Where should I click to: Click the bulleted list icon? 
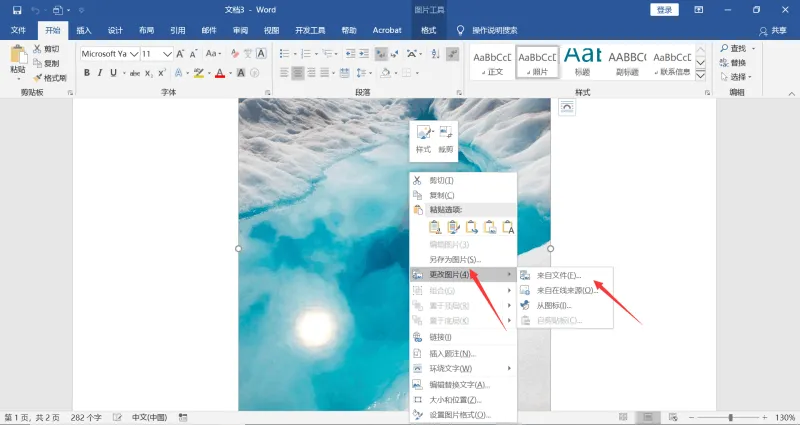tap(284, 54)
